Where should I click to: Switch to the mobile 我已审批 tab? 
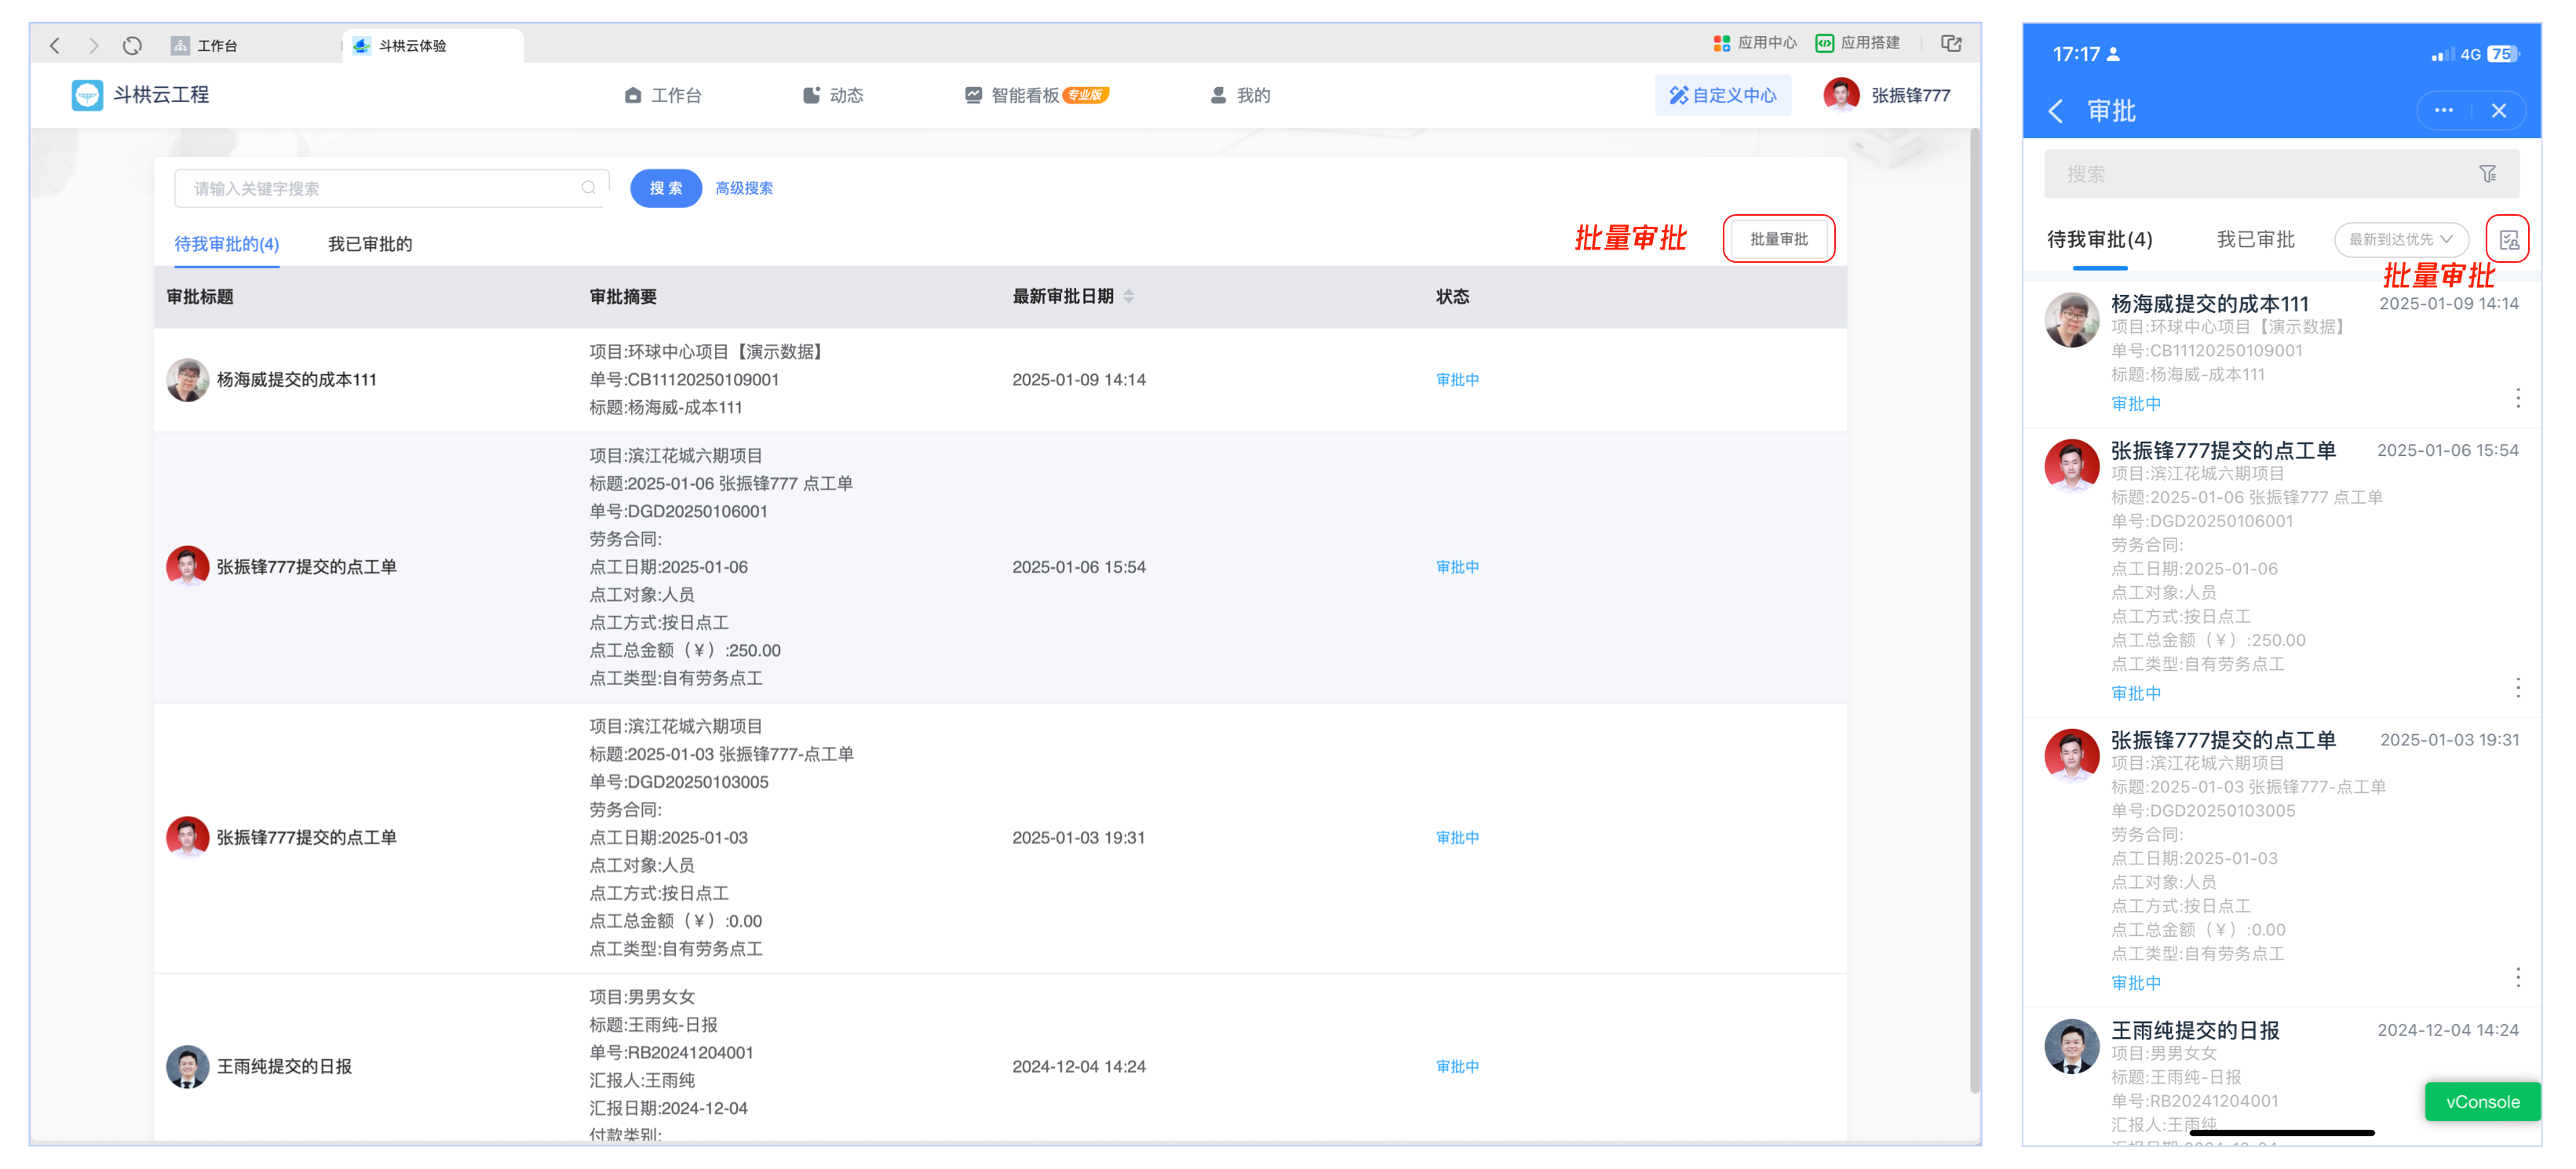coord(2255,240)
